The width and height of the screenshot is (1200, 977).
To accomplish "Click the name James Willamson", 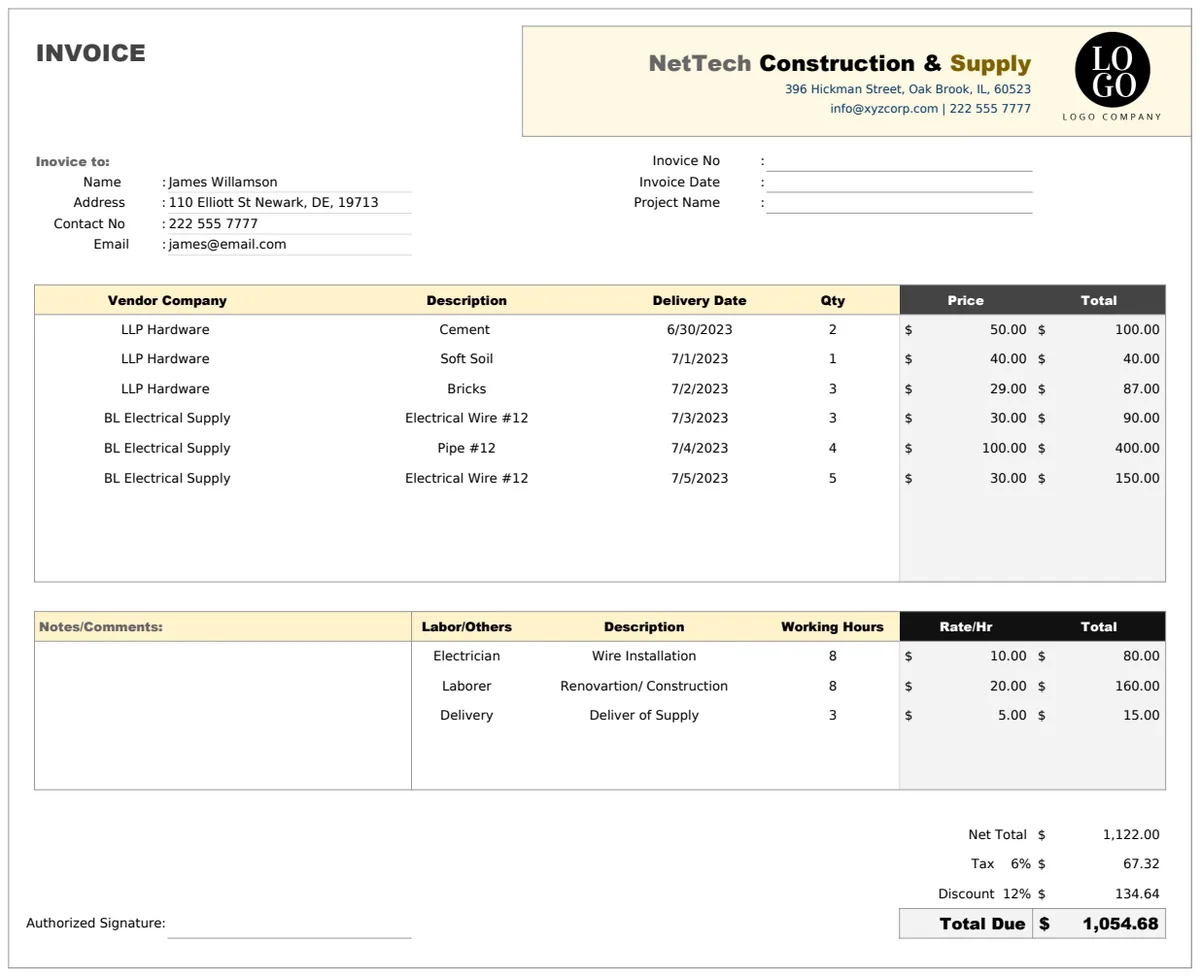I will pos(223,182).
